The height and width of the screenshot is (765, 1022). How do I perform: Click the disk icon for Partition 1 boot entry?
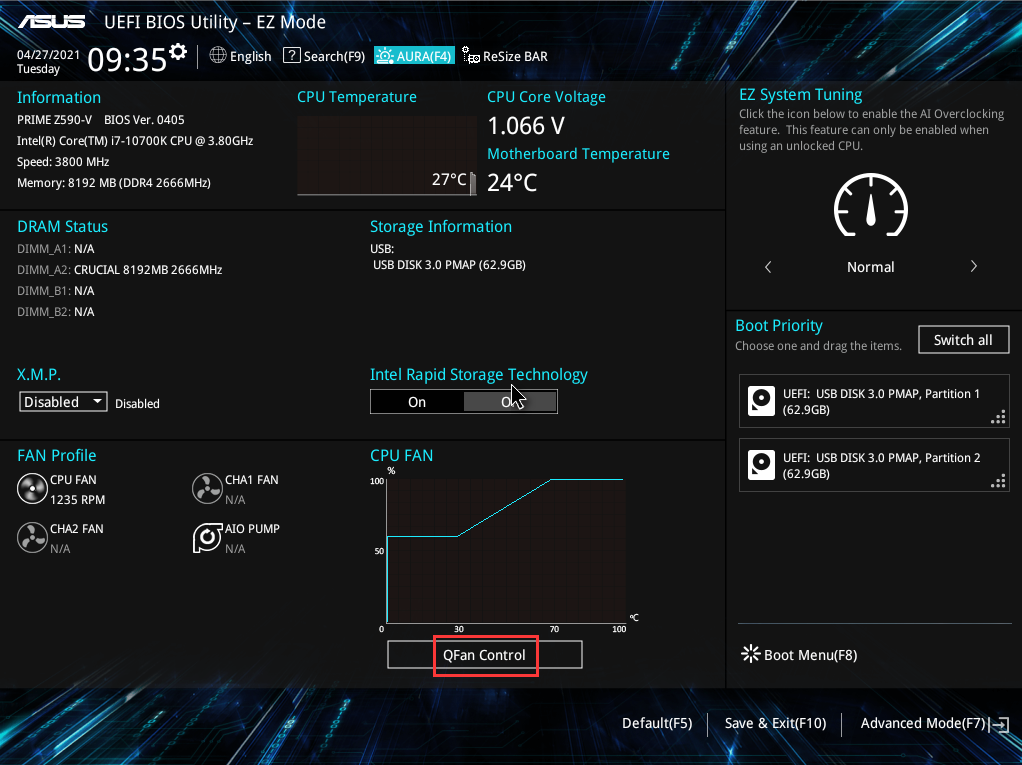coord(762,402)
